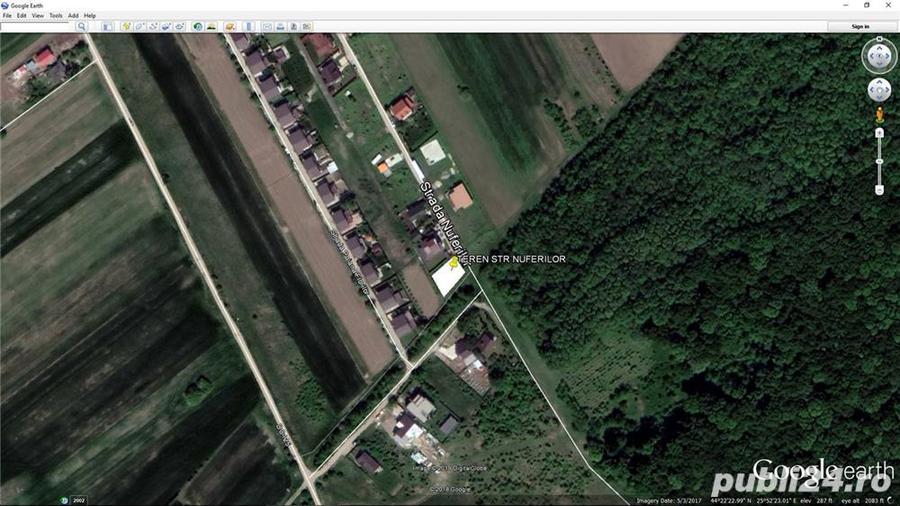Viewport: 900px width, 506px height.
Task: Click the yellow TEREN STR NUFERILOR placemark
Action: coord(454,262)
